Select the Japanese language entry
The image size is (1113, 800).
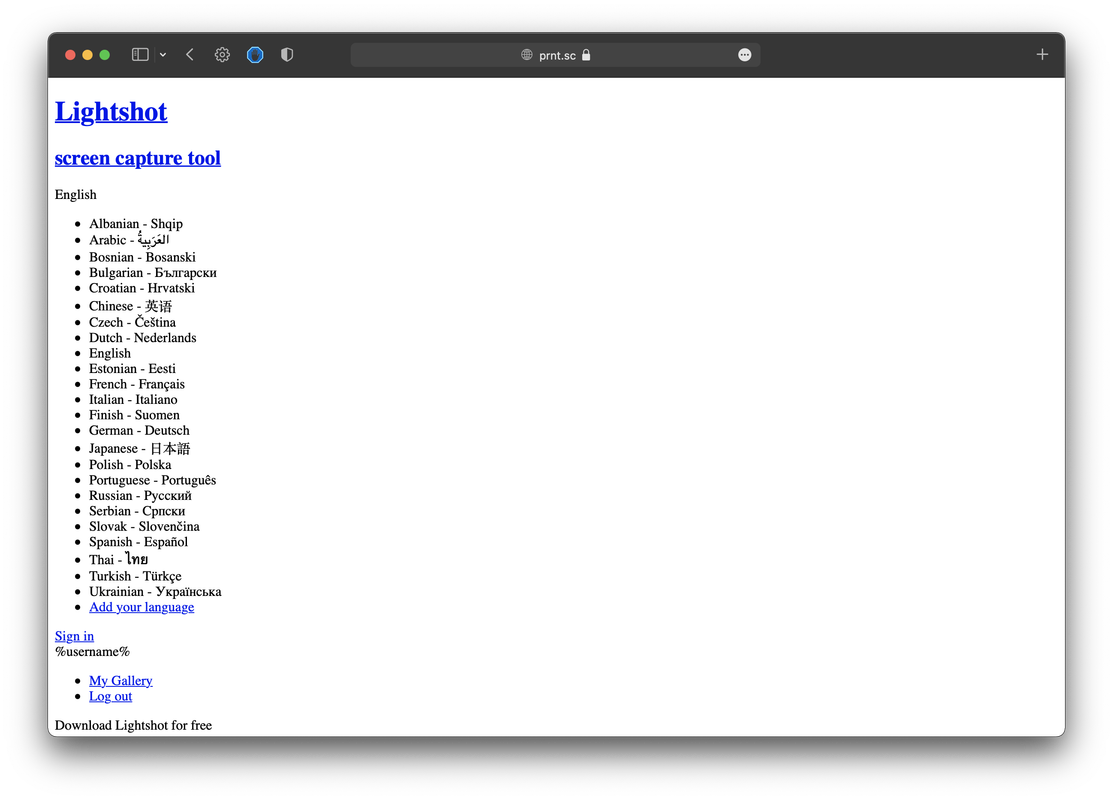(140, 449)
